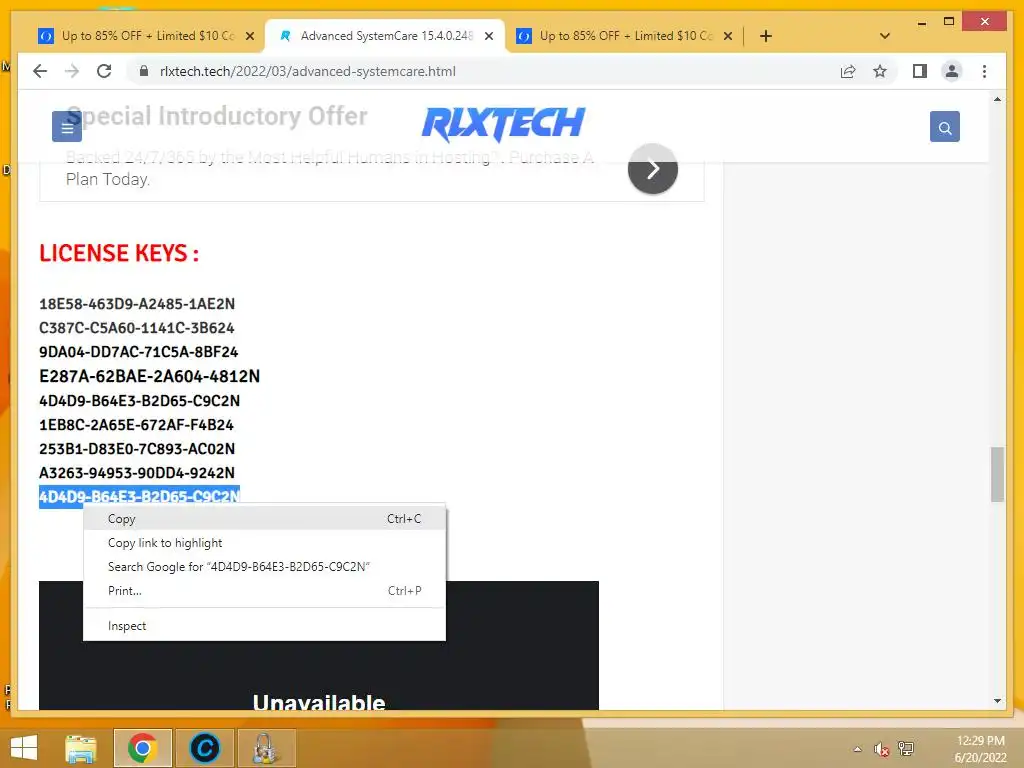Image resolution: width=1024 pixels, height=768 pixels.
Task: Choose Copy link to highlight
Action: 264,543
